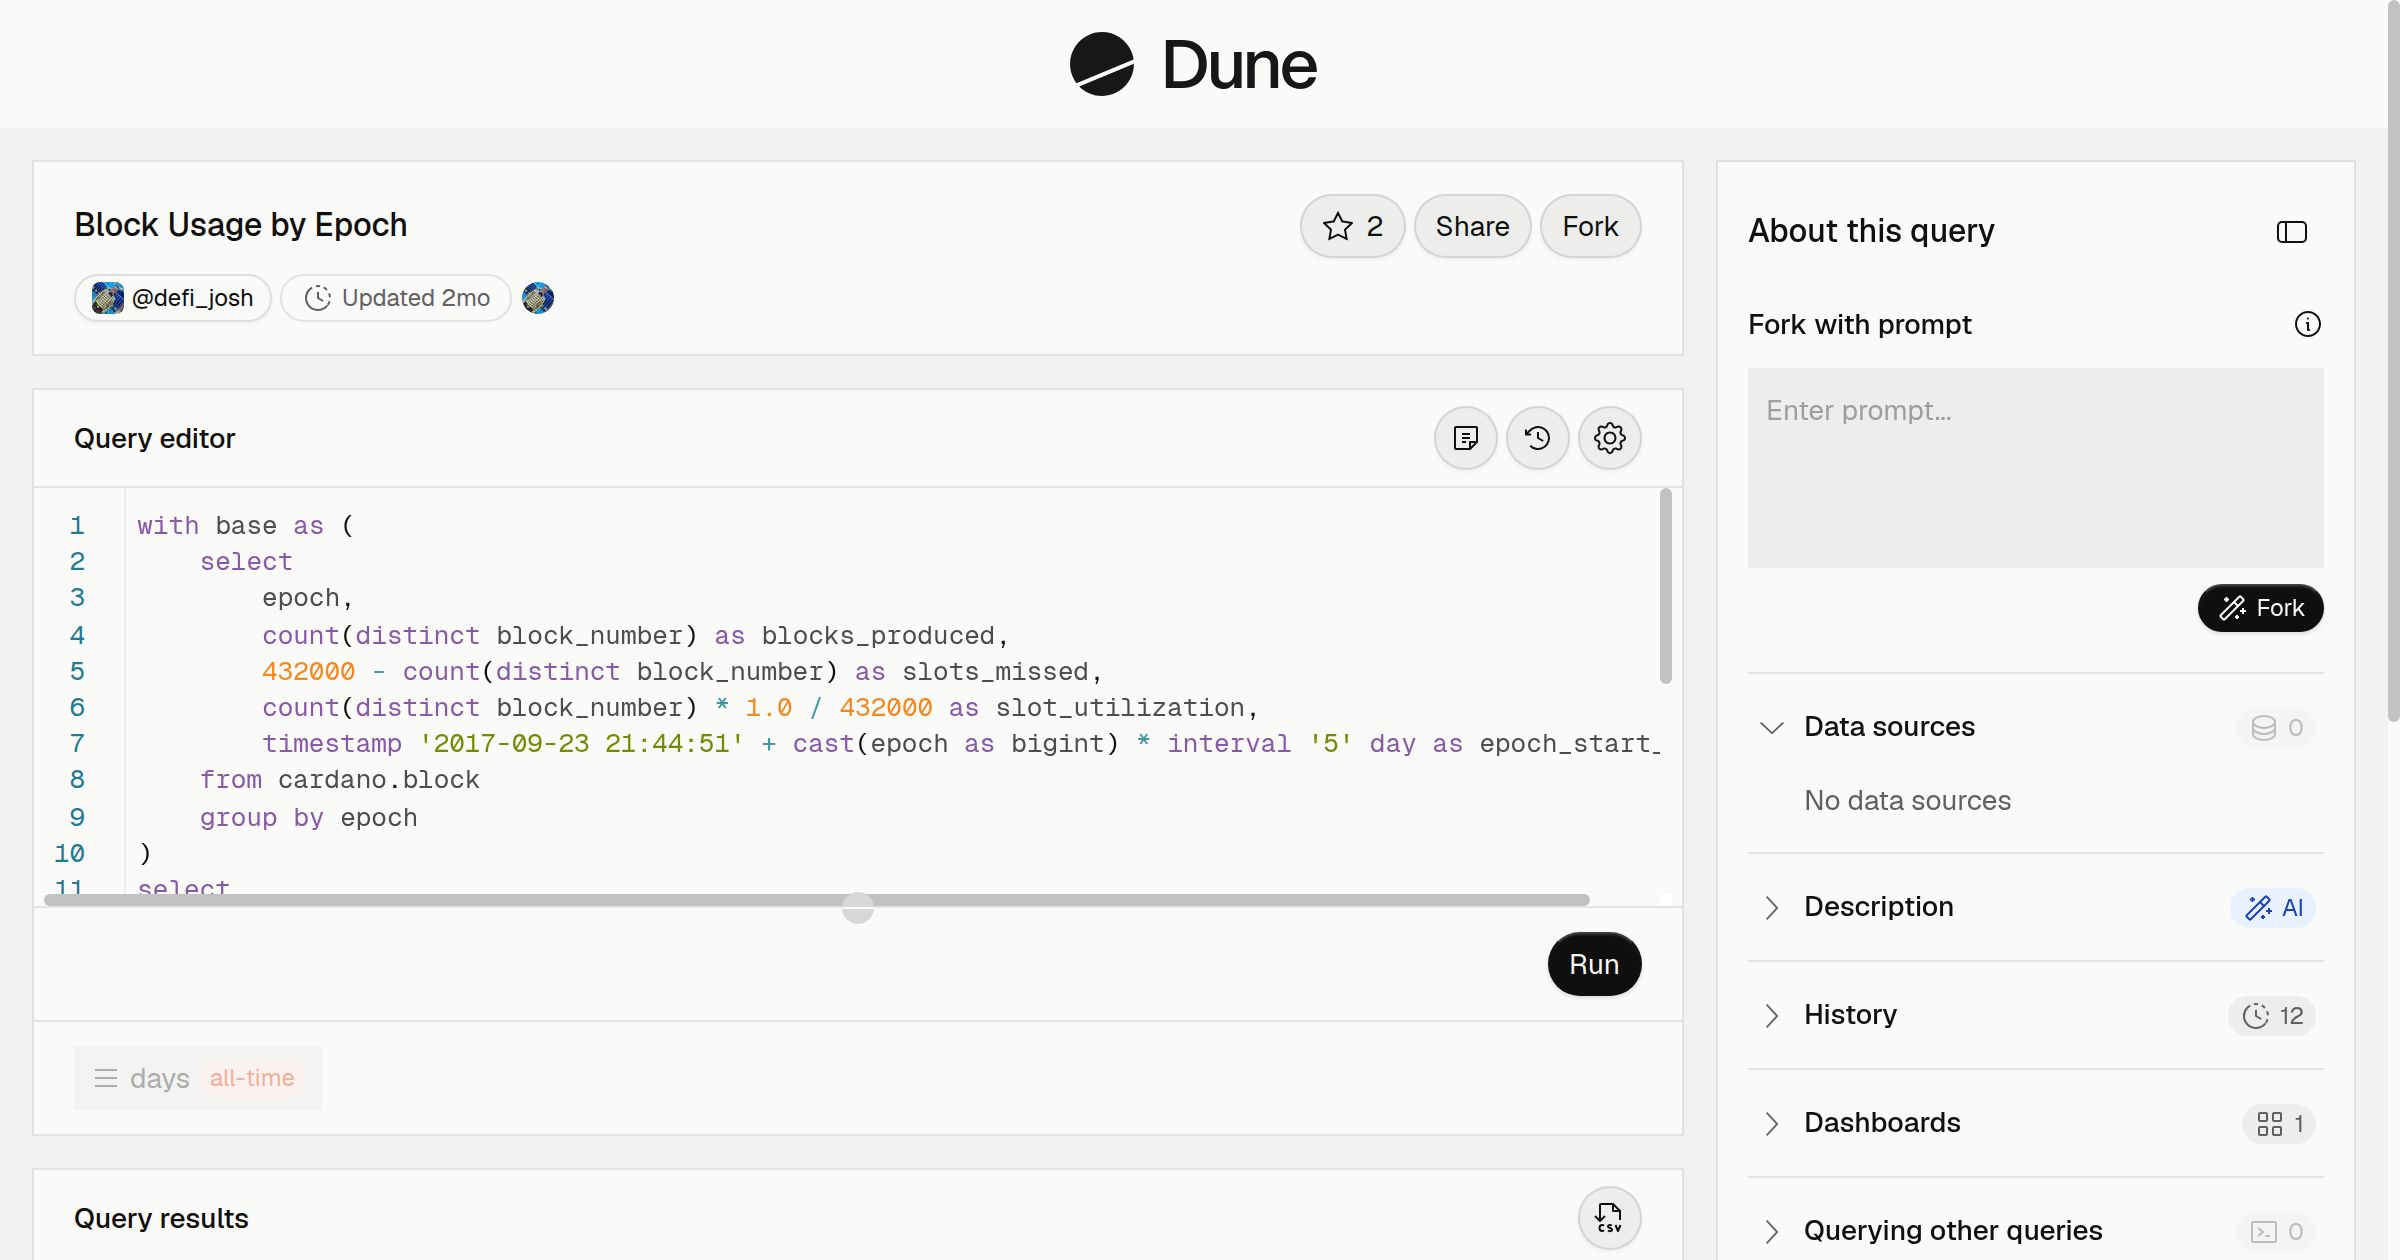Click the vertical scrollbar of code editor
Image resolution: width=2400 pixels, height=1260 pixels.
pos(1666,586)
